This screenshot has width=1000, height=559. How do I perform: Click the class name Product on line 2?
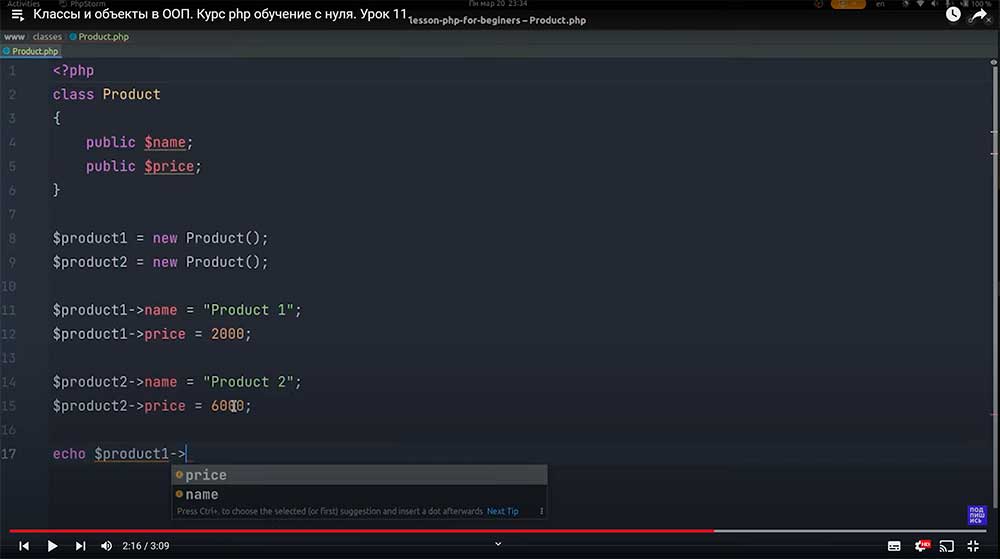[x=131, y=94]
